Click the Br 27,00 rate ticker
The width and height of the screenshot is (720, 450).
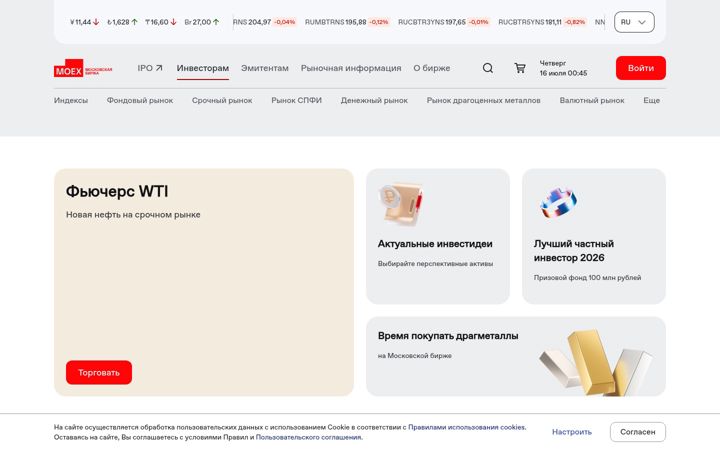click(x=202, y=22)
